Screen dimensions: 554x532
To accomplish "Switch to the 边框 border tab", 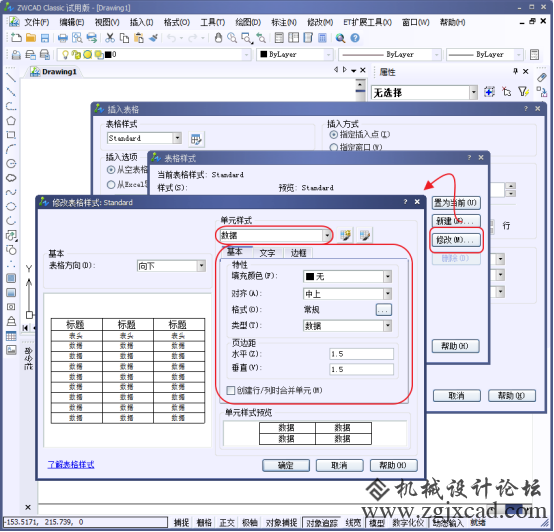I will click(x=298, y=253).
